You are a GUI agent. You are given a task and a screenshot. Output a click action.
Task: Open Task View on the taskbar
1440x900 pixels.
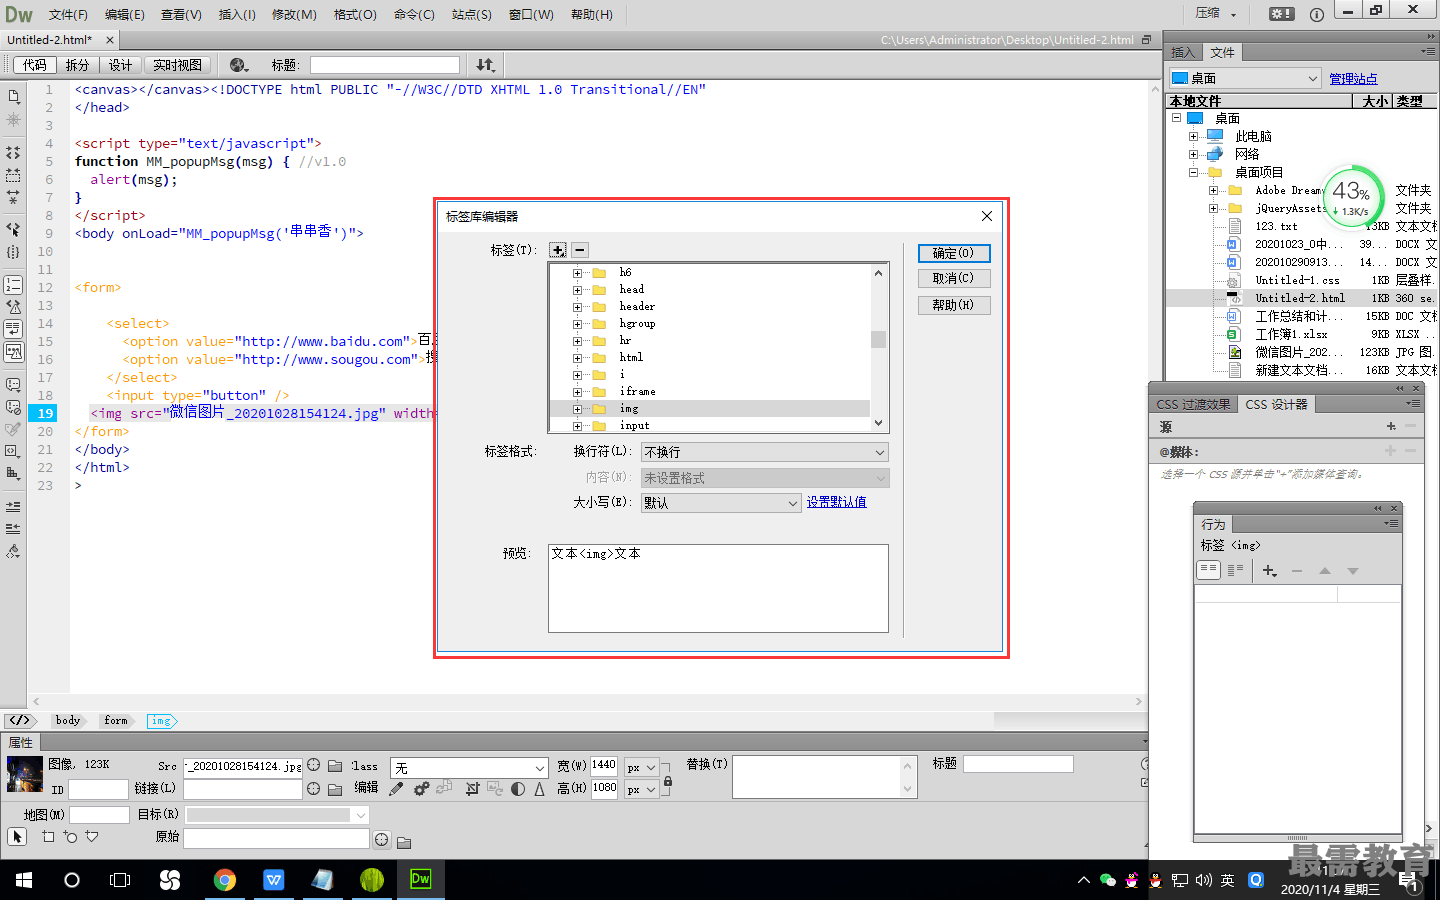pos(120,880)
